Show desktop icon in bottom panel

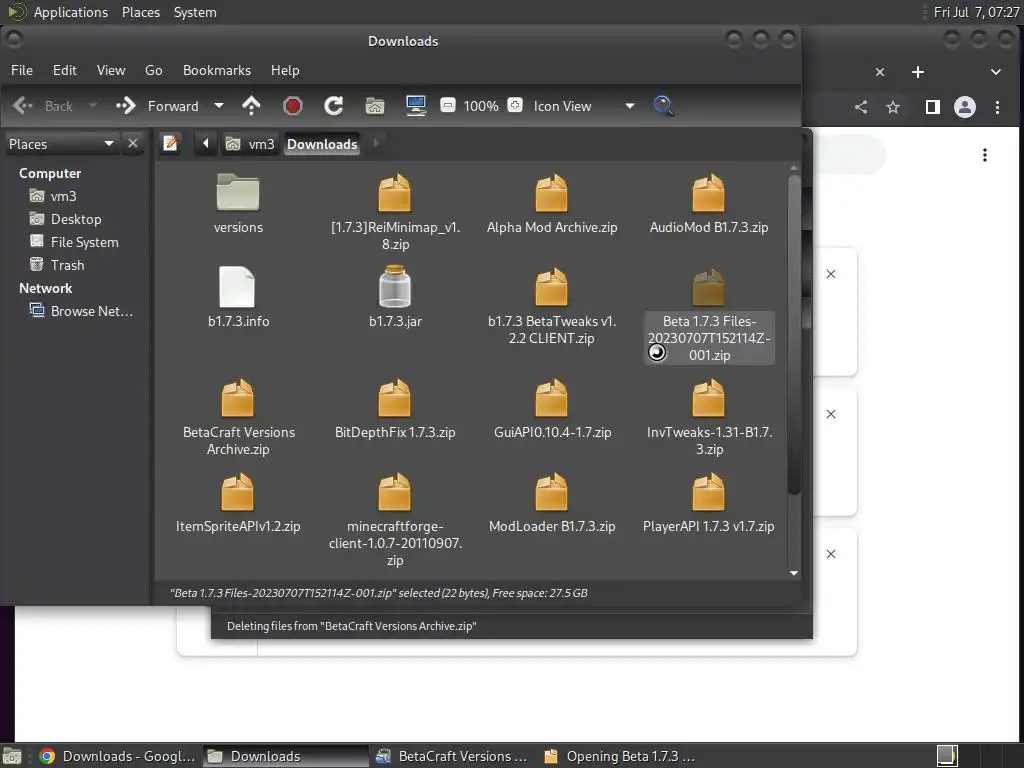tap(11, 757)
